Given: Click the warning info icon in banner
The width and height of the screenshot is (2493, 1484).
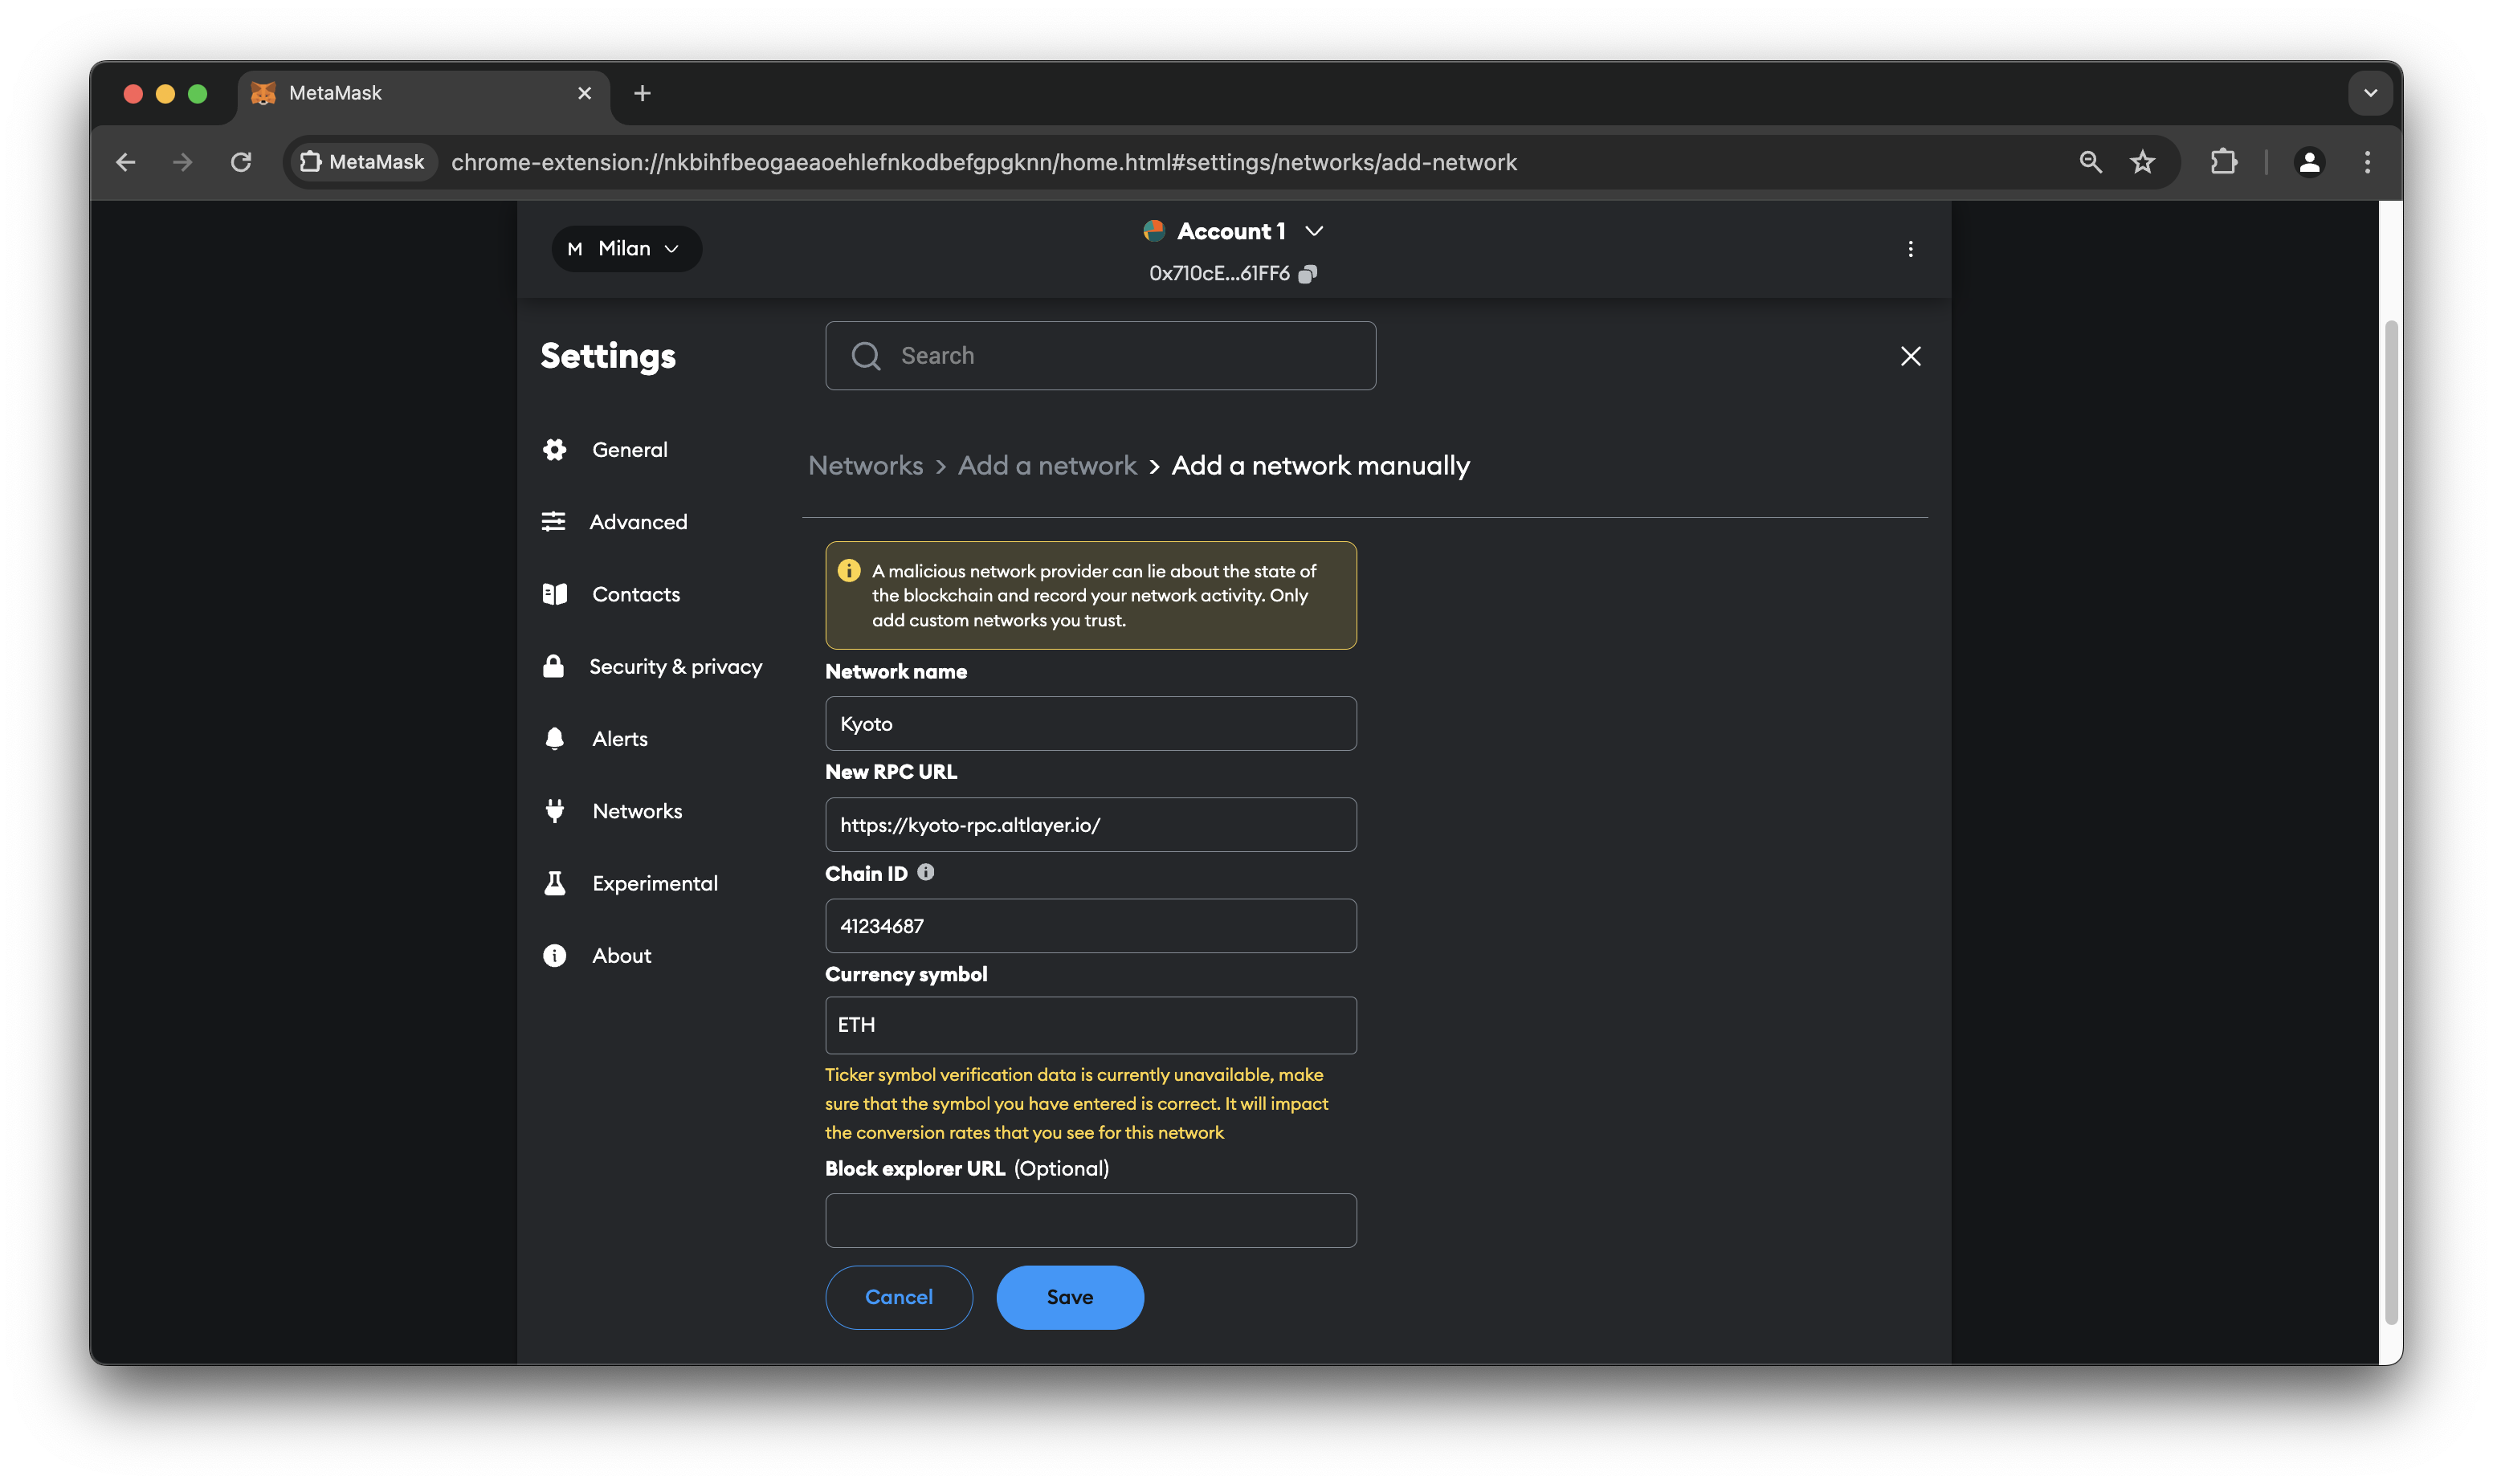Looking at the screenshot, I should pos(849,571).
